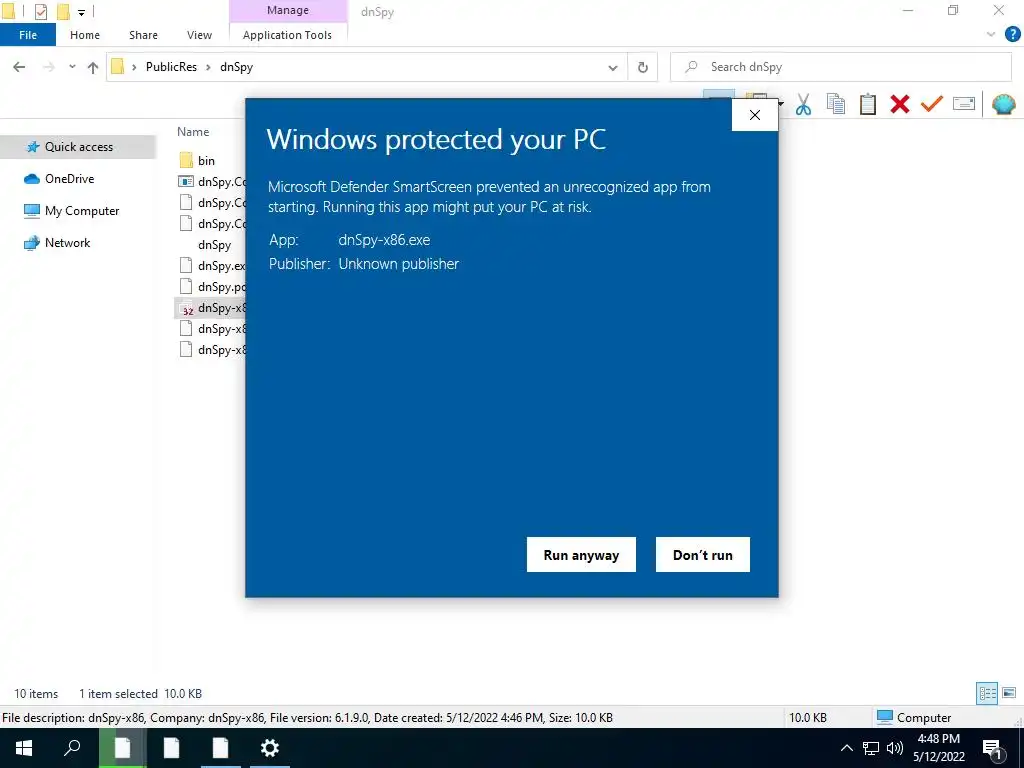Screen dimensions: 1024x768
Task: Click the Cut scissors icon in toolbar
Action: [x=803, y=104]
